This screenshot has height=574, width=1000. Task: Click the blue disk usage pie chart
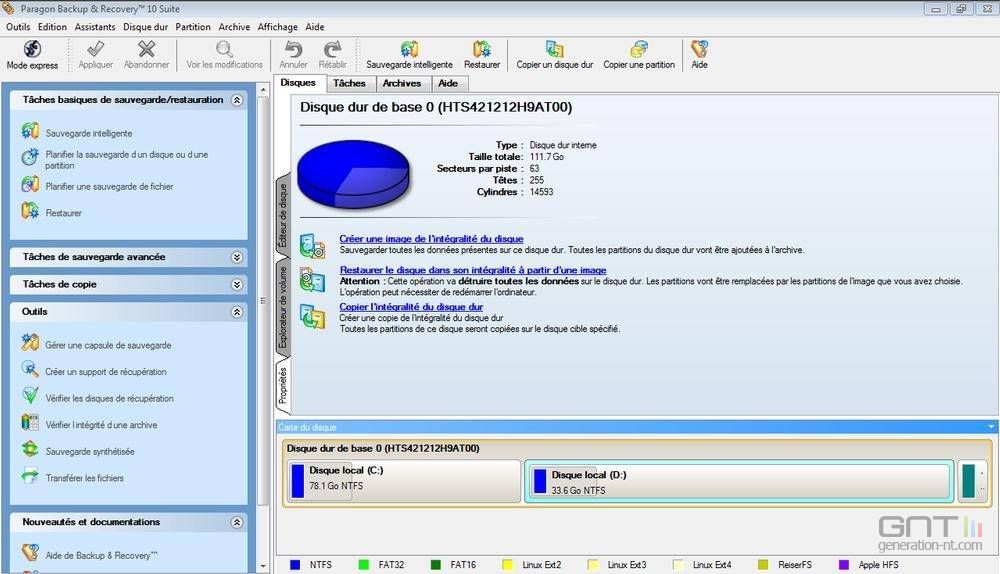click(x=353, y=174)
